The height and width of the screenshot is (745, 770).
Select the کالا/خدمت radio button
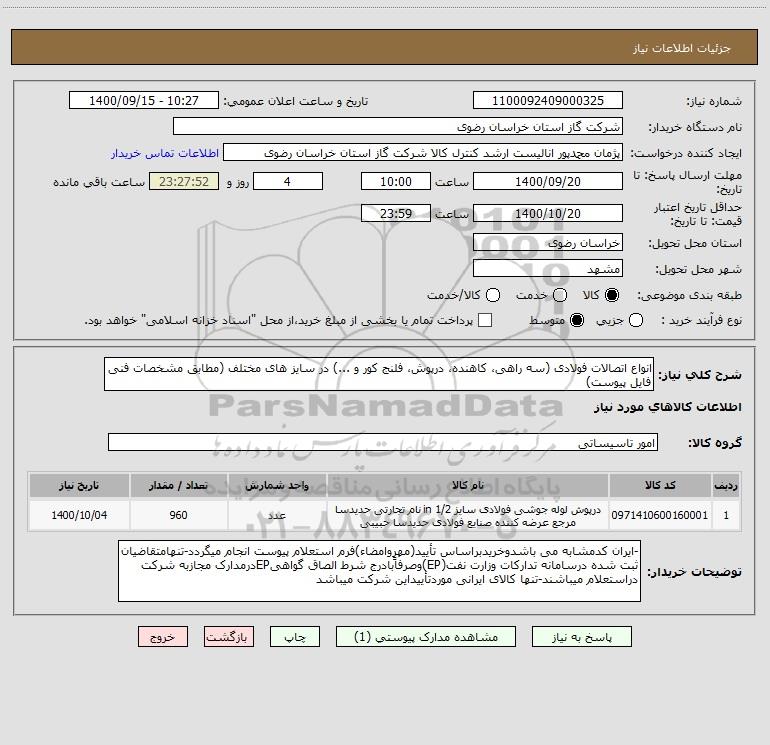[493, 295]
